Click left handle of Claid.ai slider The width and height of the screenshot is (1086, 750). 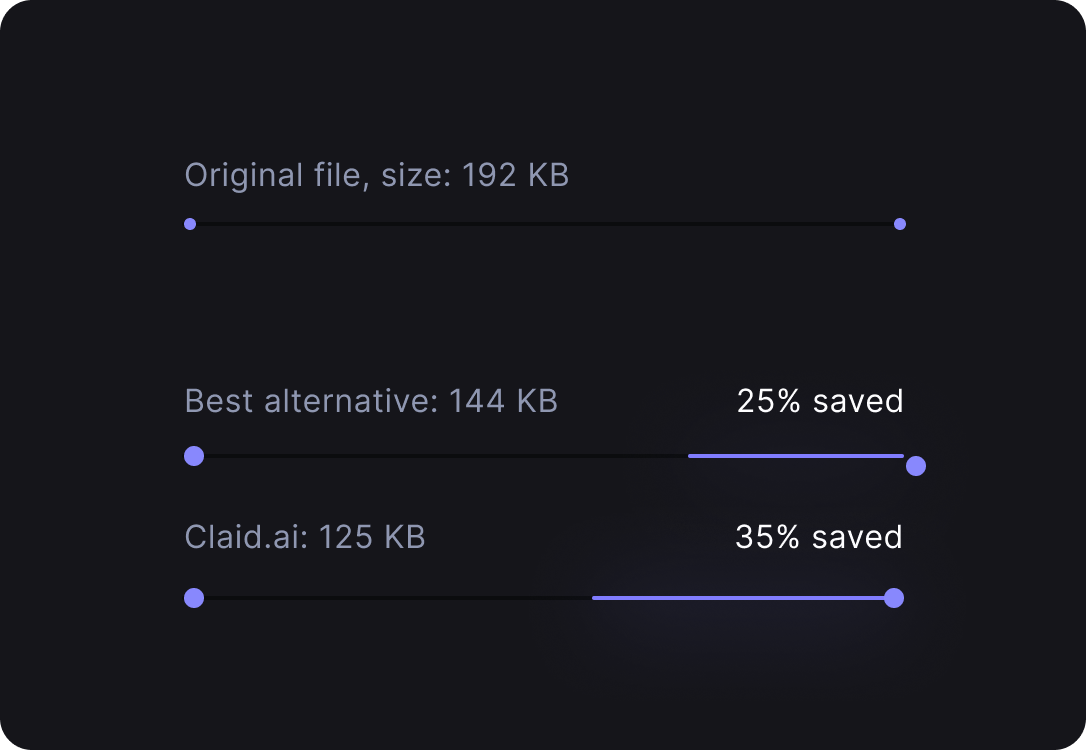point(194,598)
